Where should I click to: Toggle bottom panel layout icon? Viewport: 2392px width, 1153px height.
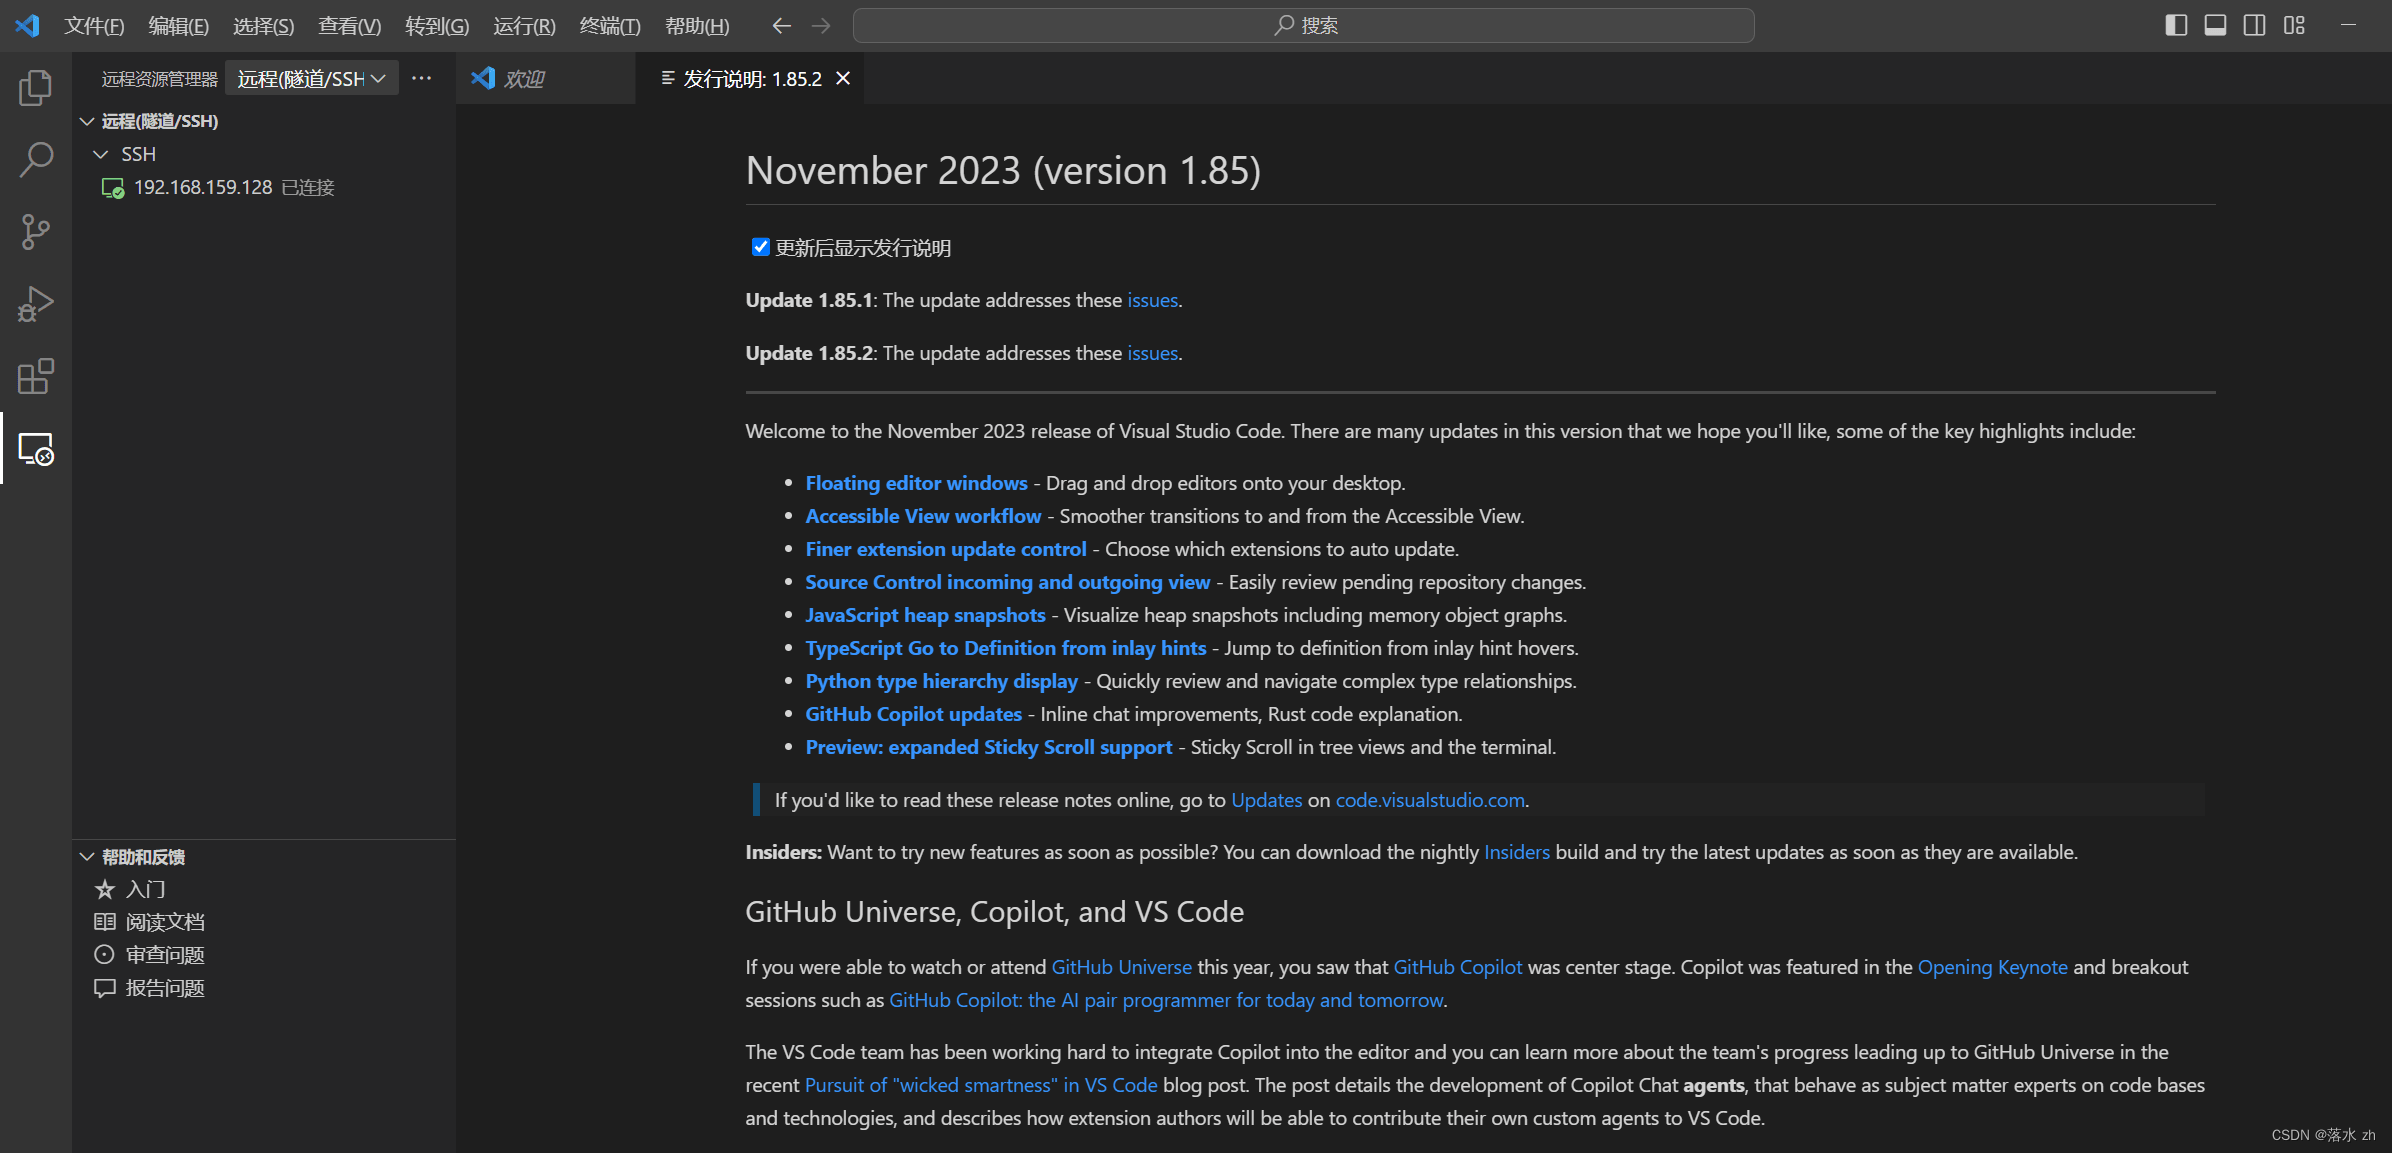click(2215, 25)
